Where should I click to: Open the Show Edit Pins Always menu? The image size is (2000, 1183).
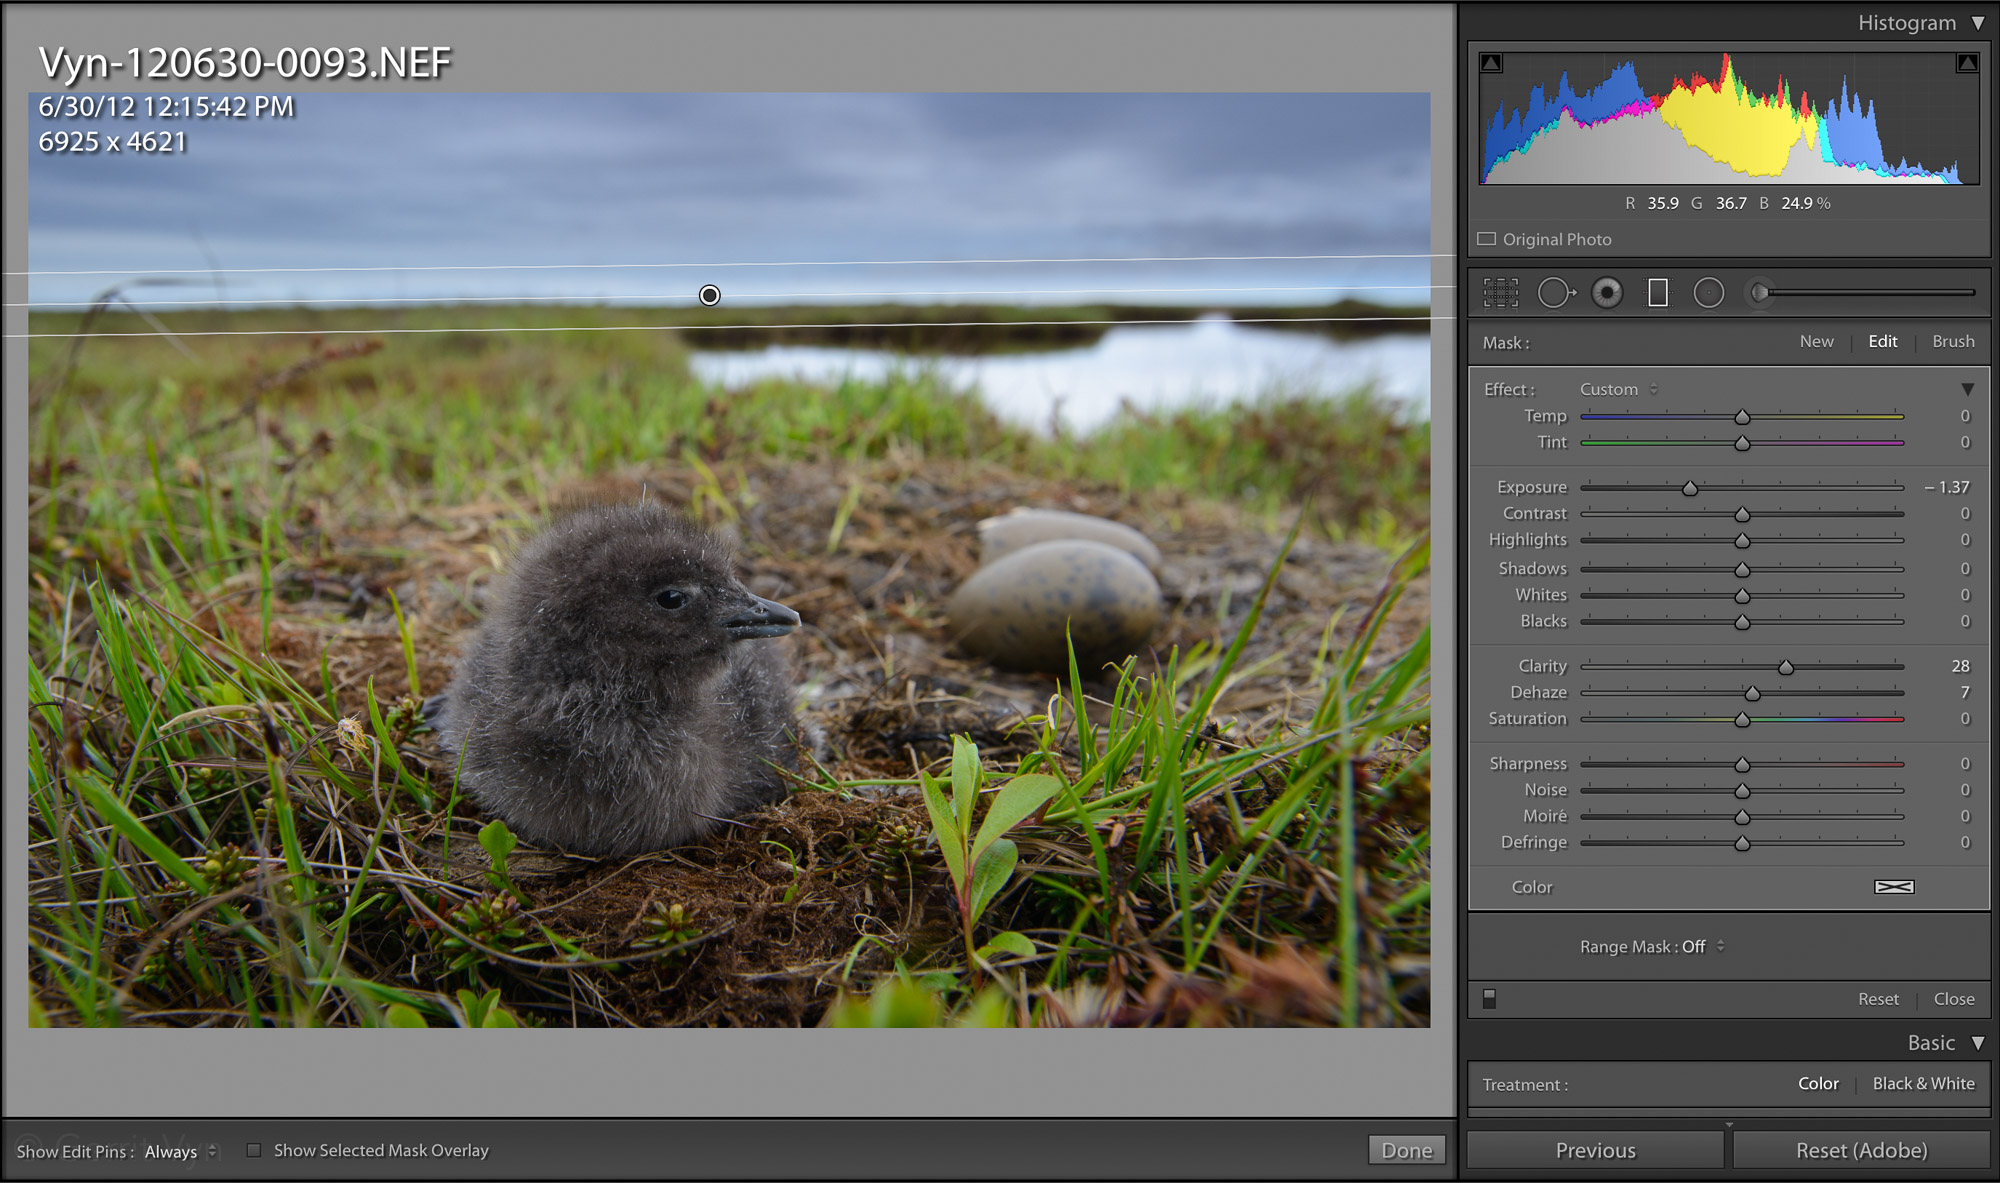178,1151
